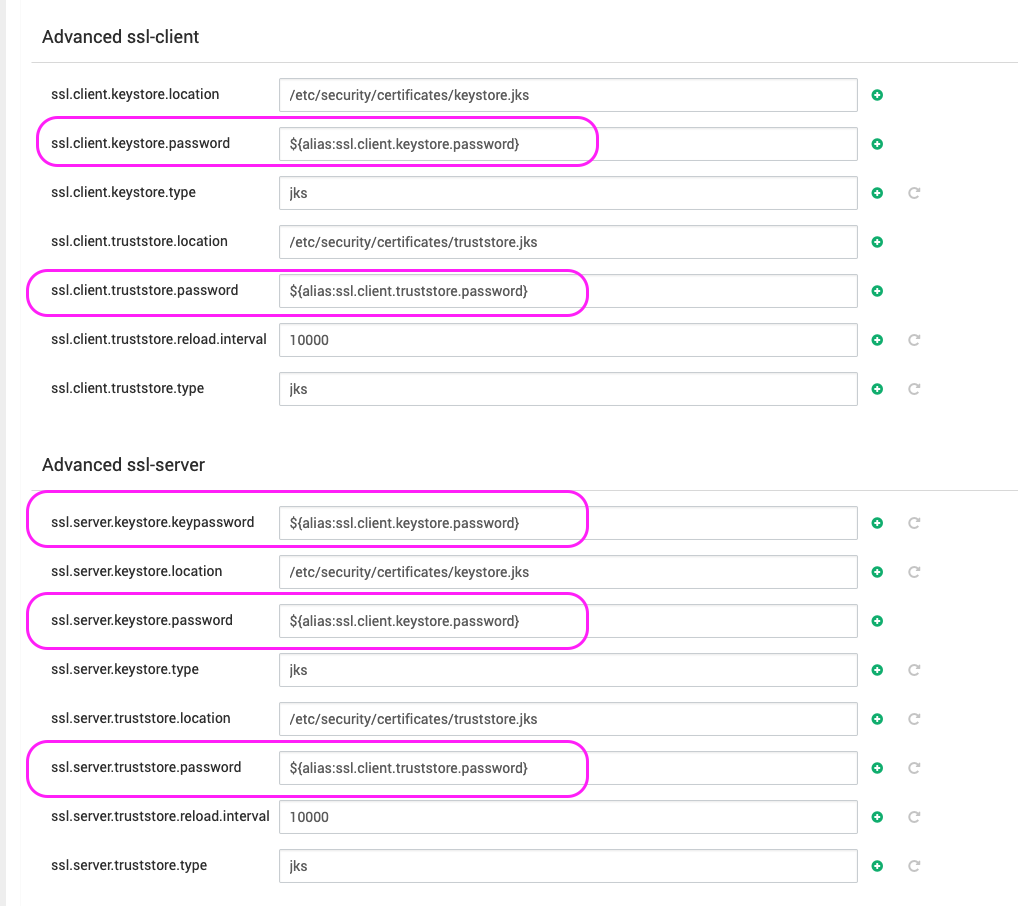Click green plus icon beside ssl.client.keystore.password
1018x906 pixels.
pos(877,144)
